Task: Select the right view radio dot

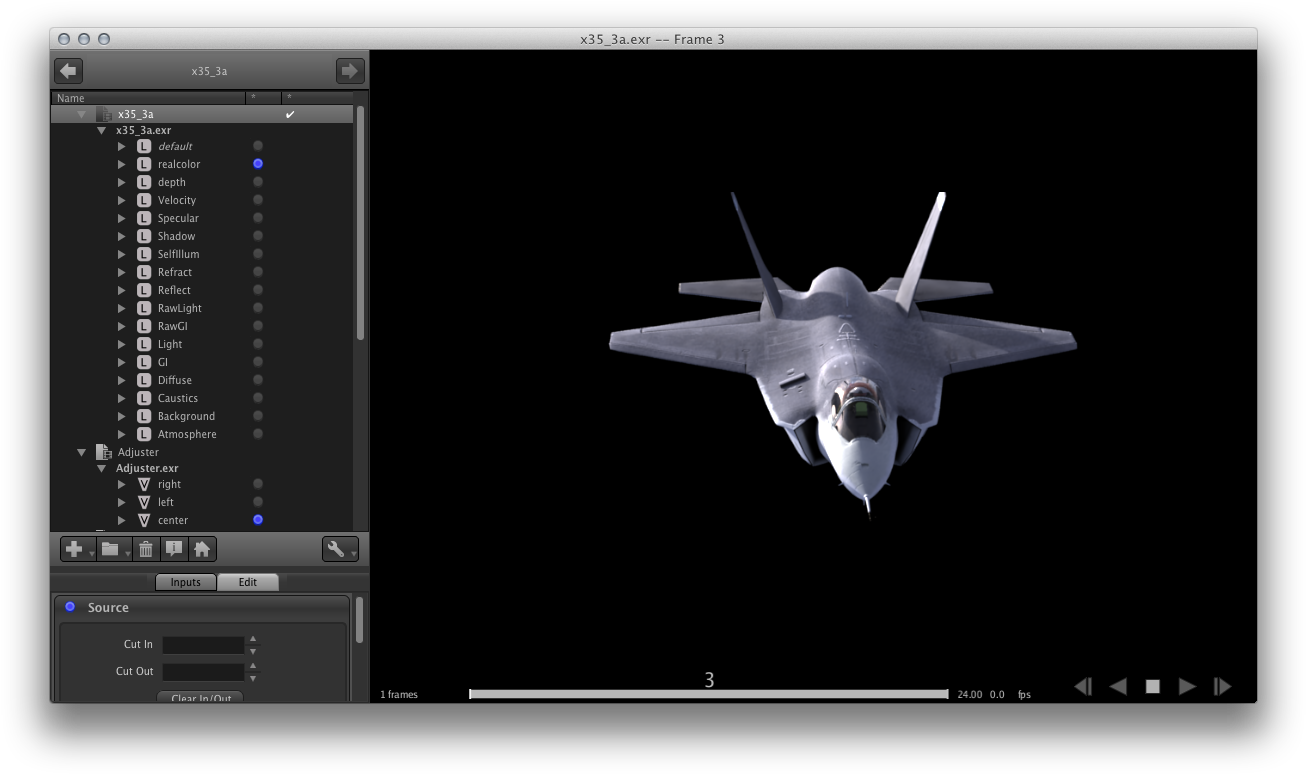Action: point(258,484)
